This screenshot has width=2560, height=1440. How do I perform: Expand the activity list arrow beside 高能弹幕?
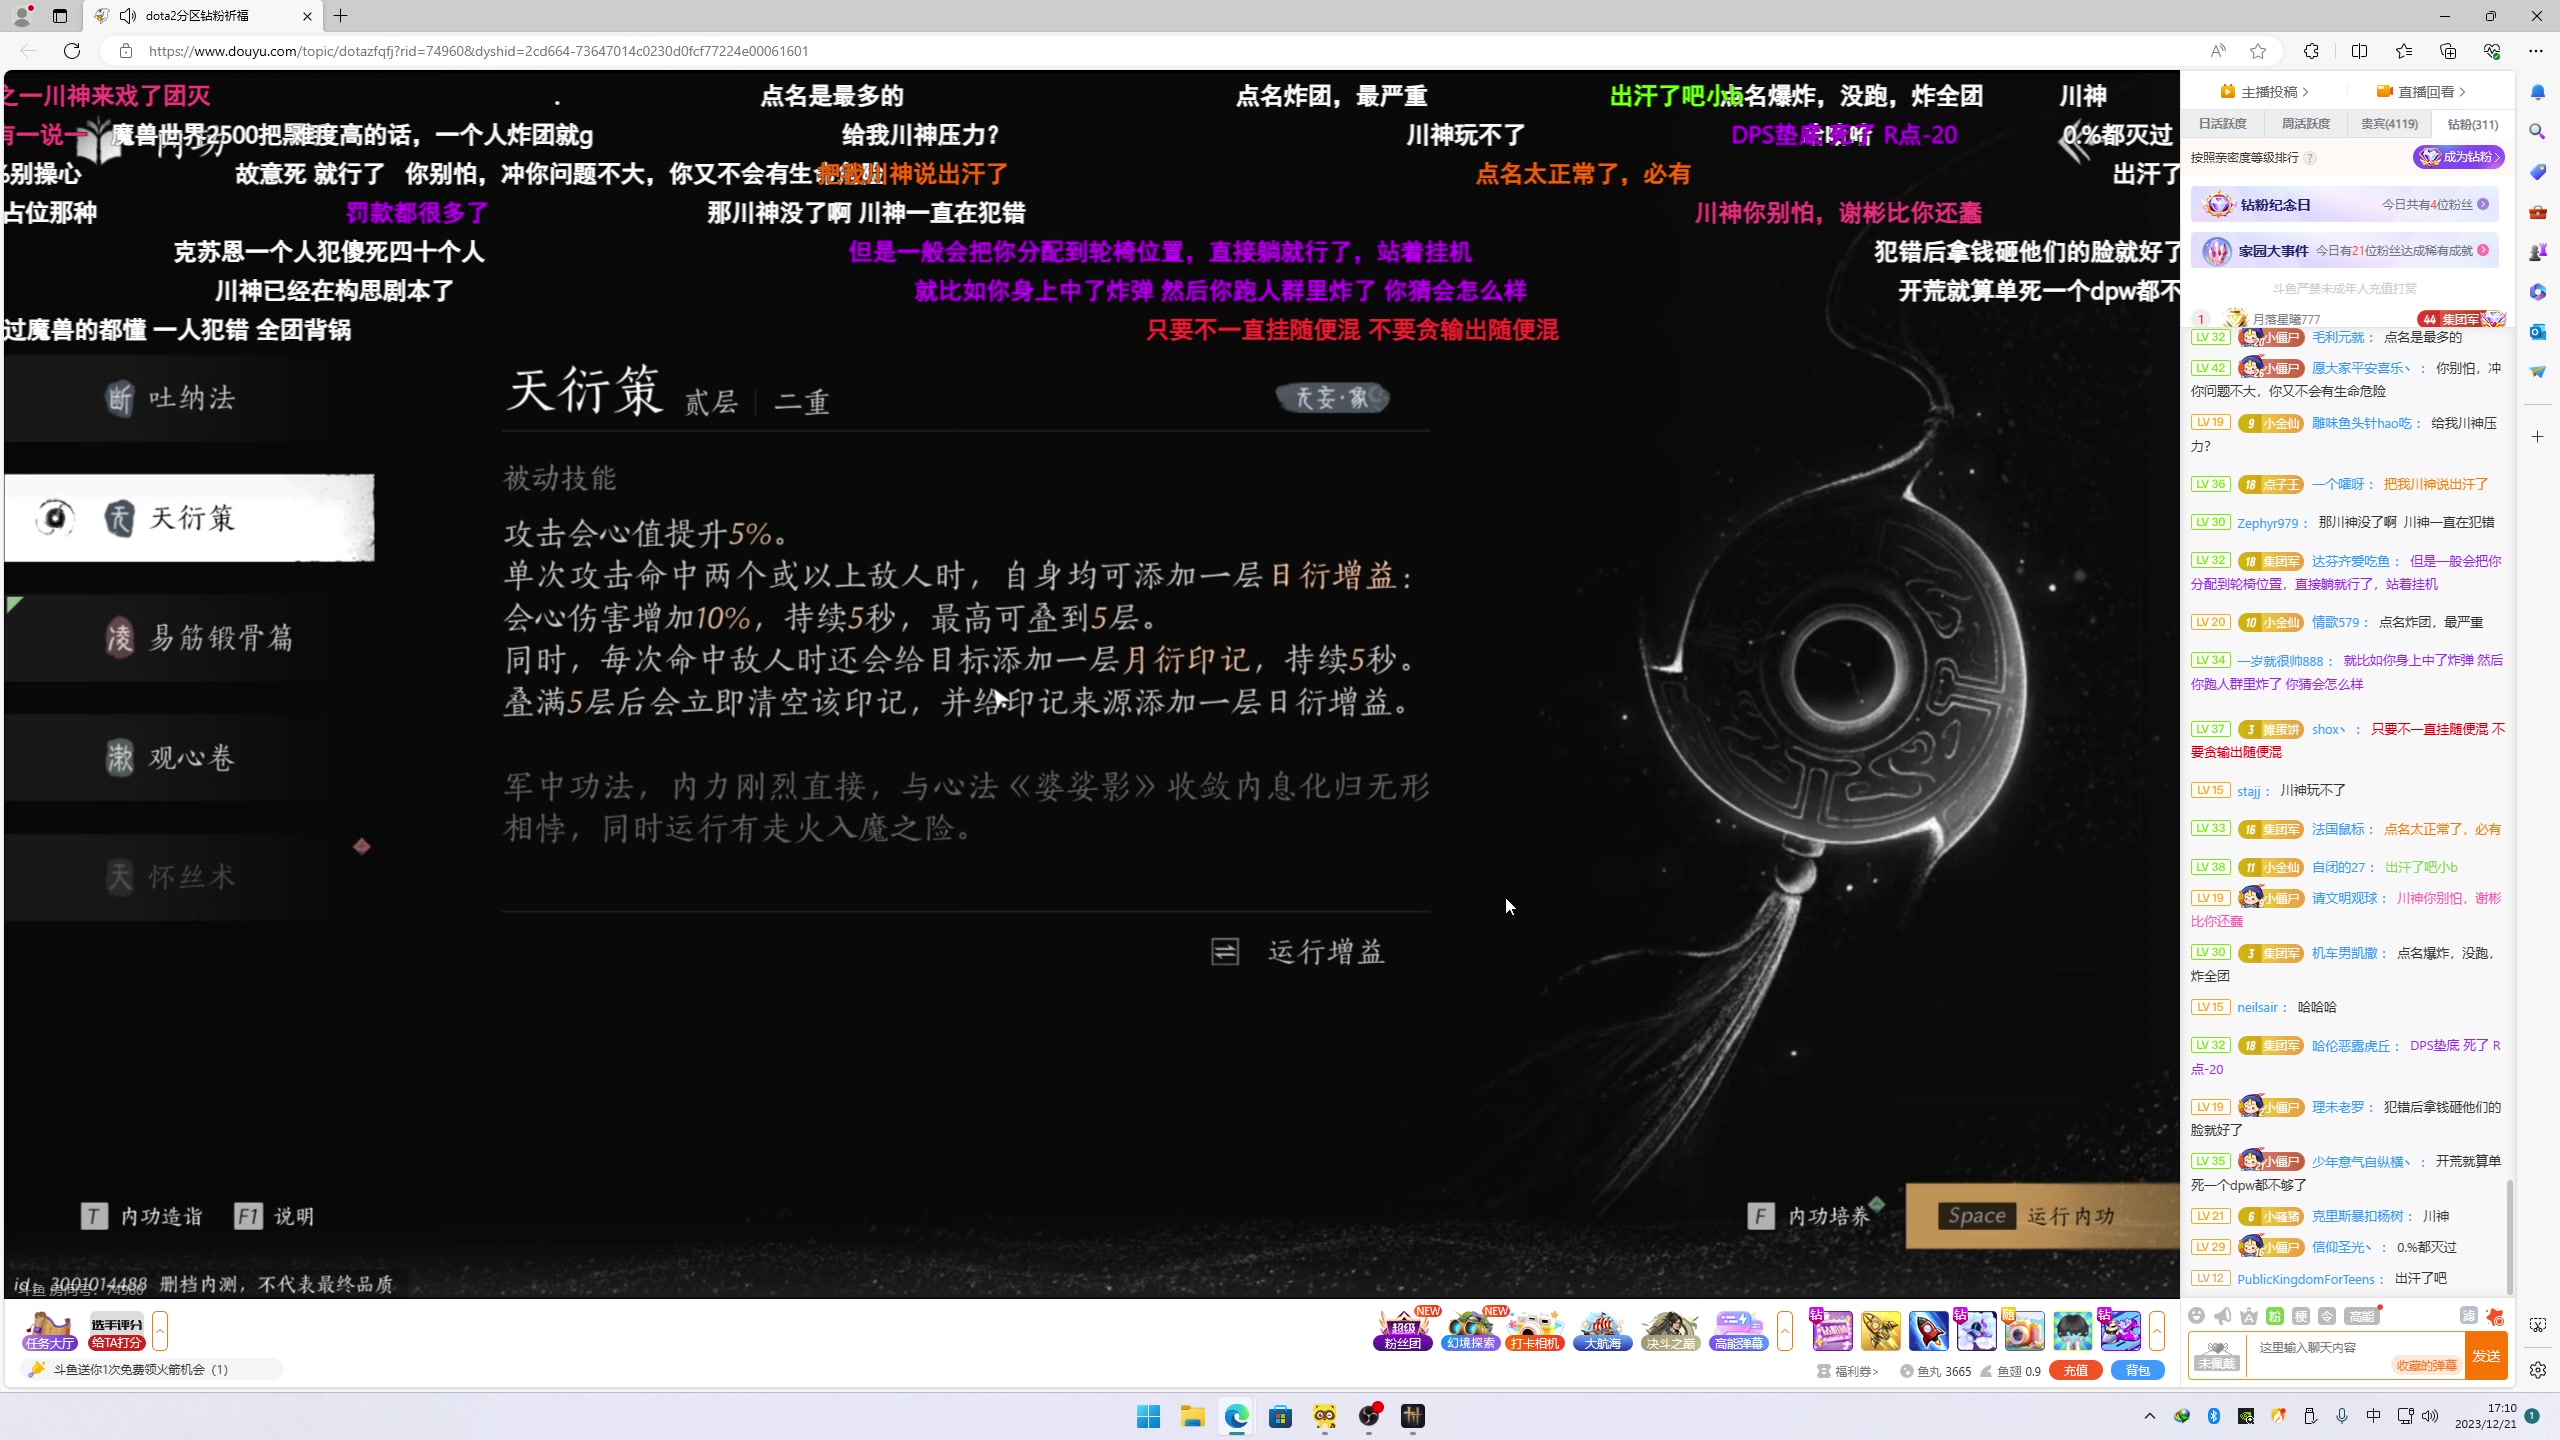point(1785,1331)
